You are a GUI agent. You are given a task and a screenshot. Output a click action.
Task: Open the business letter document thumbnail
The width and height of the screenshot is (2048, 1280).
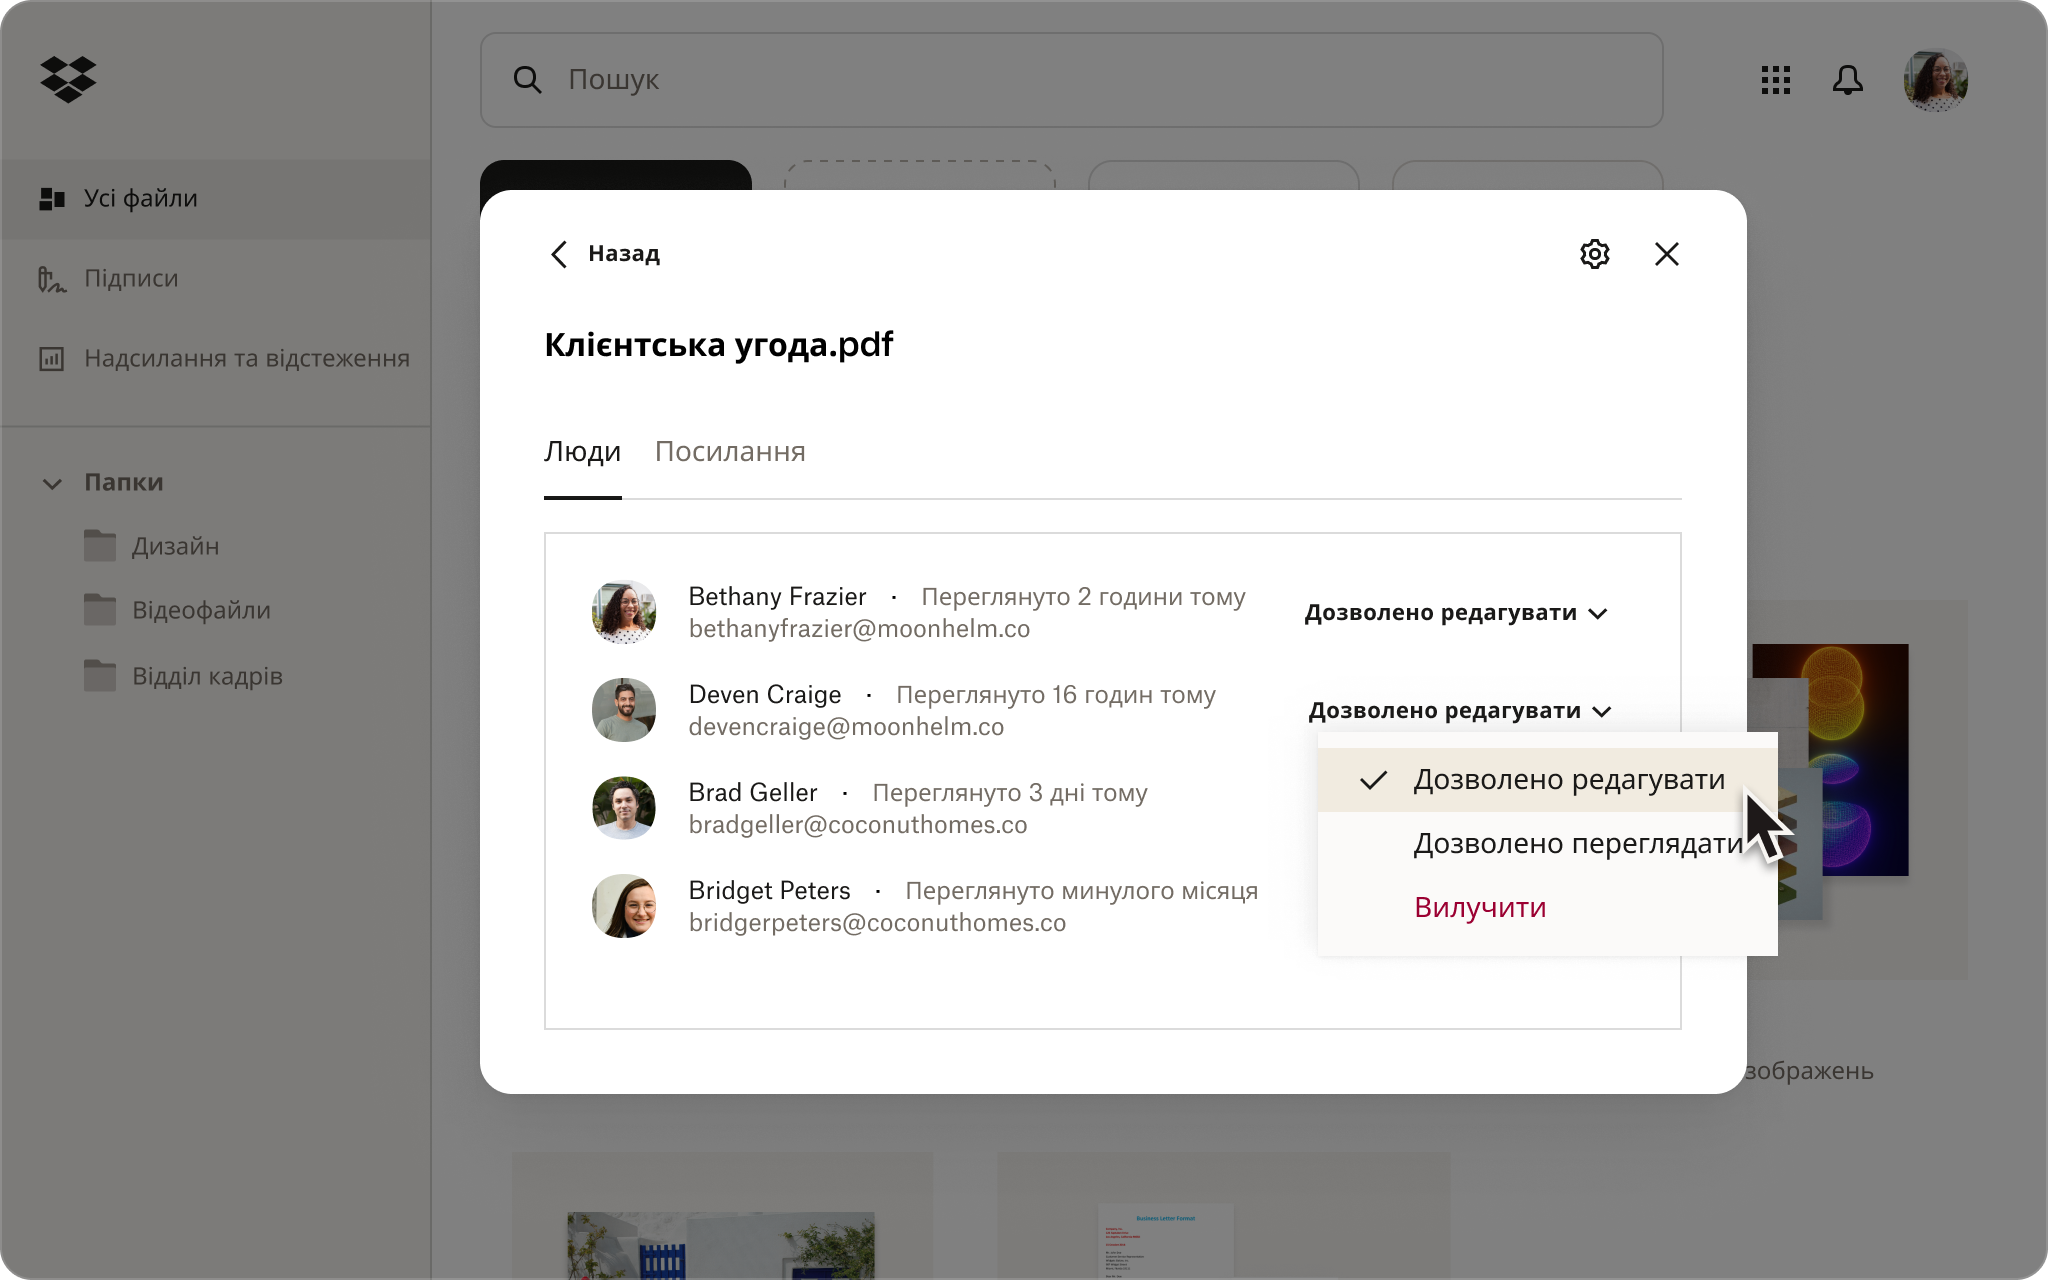[x=1166, y=1242]
